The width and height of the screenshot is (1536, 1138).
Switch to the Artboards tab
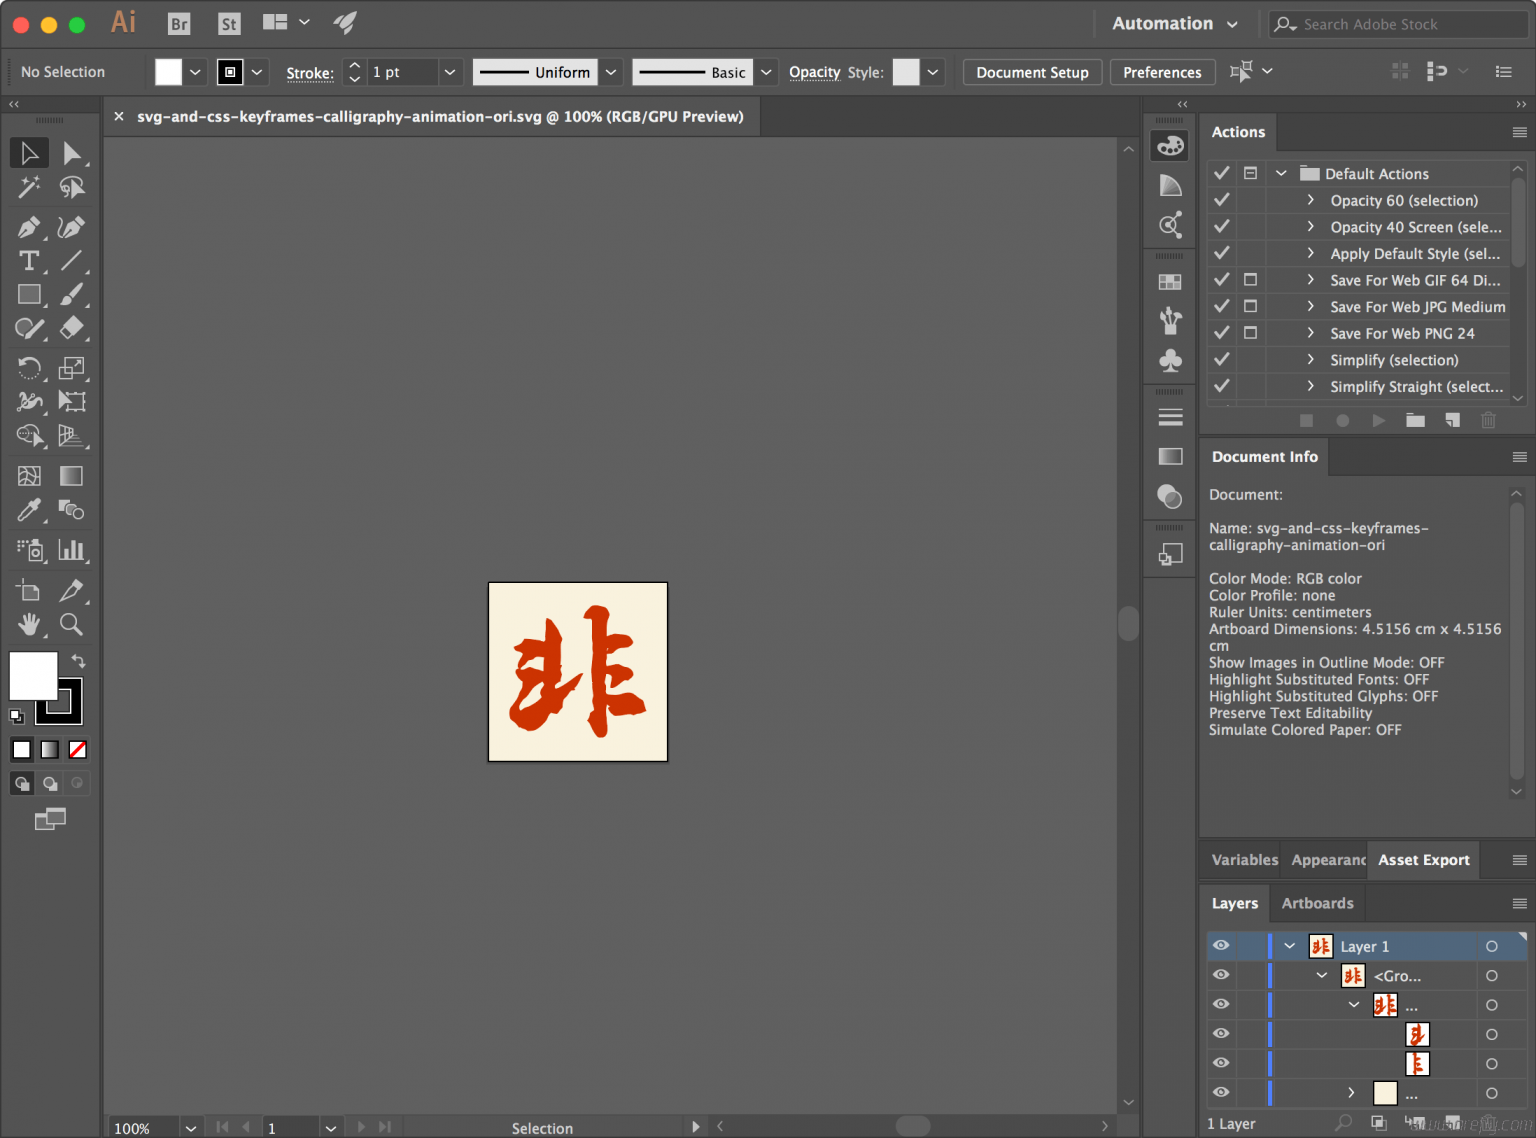click(1317, 903)
